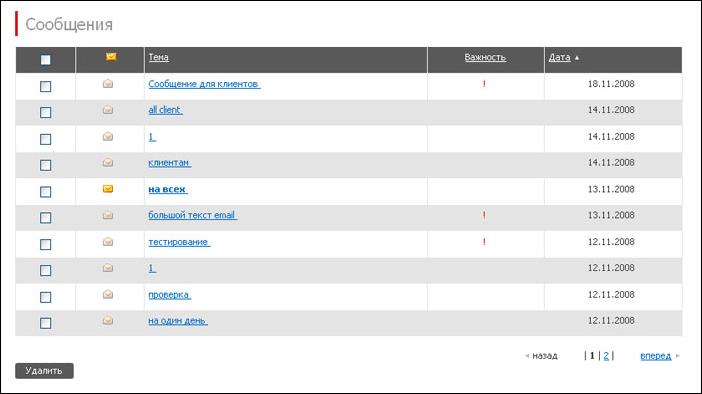Open the all client message
Viewport: 702px width, 394px height.
click(165, 110)
